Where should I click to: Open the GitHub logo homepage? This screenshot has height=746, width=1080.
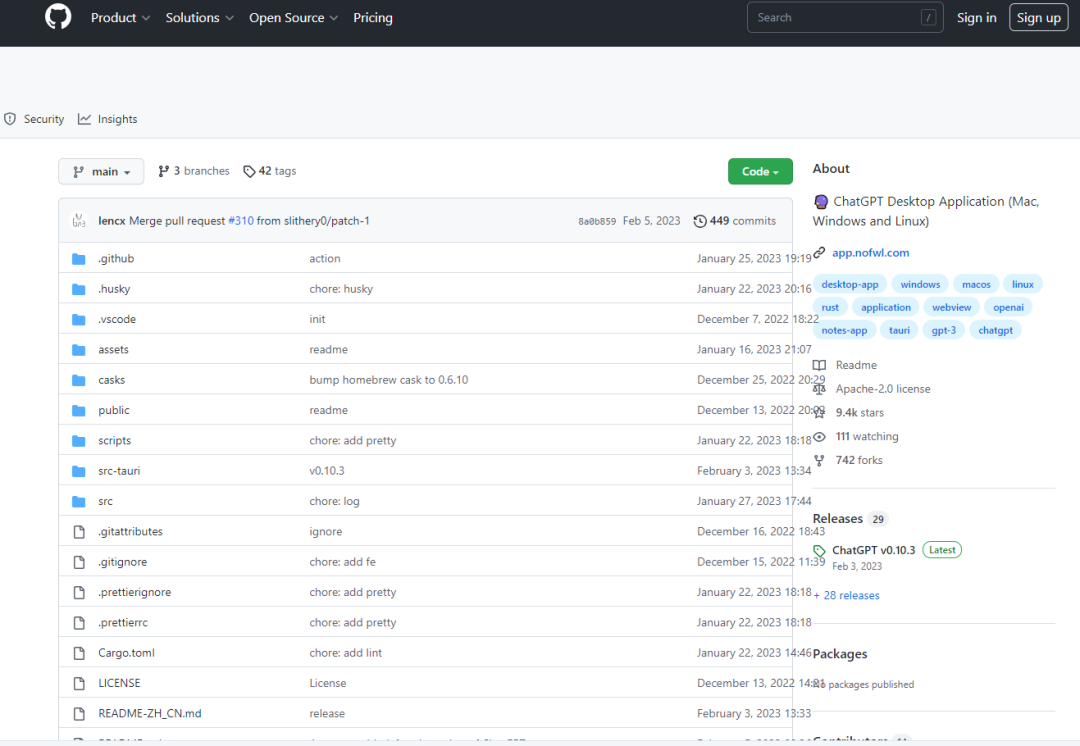point(58,17)
